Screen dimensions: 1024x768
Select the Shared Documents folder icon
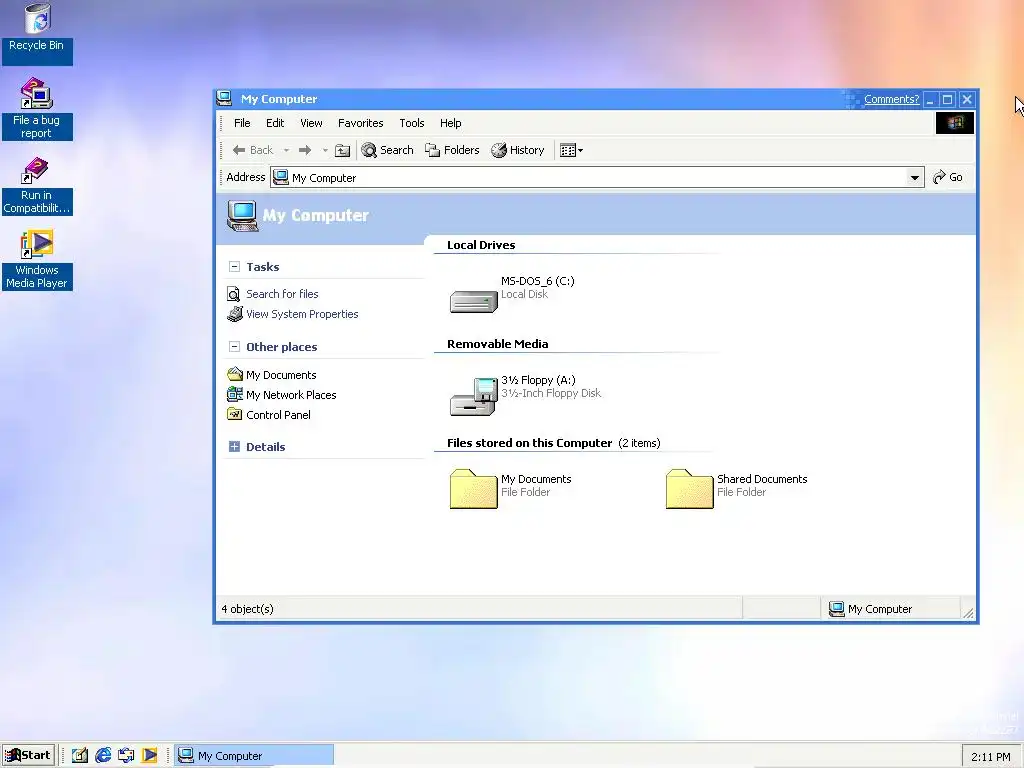click(x=690, y=489)
